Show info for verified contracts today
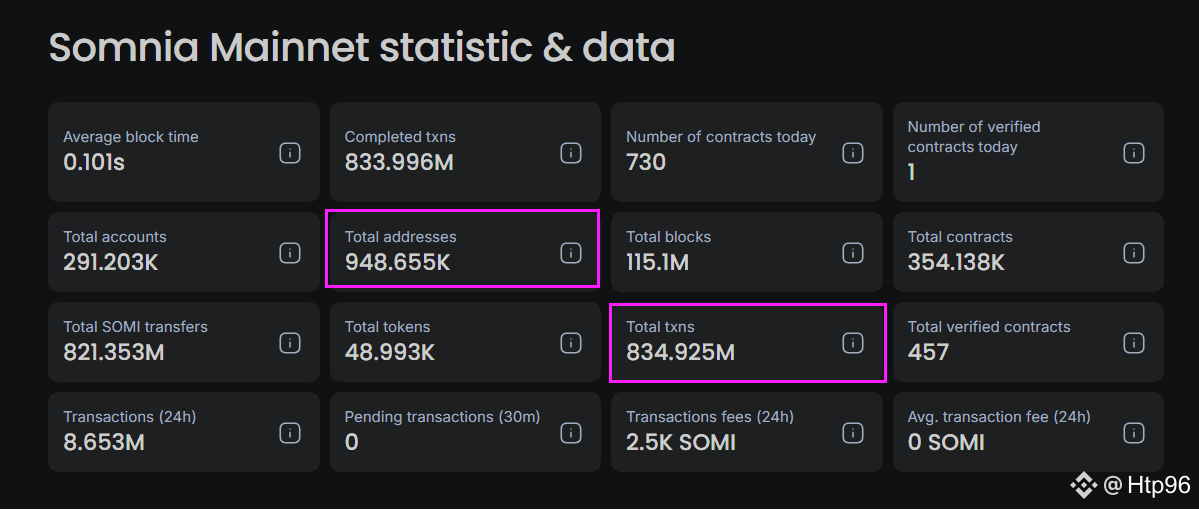The width and height of the screenshot is (1199, 511). 1134,153
